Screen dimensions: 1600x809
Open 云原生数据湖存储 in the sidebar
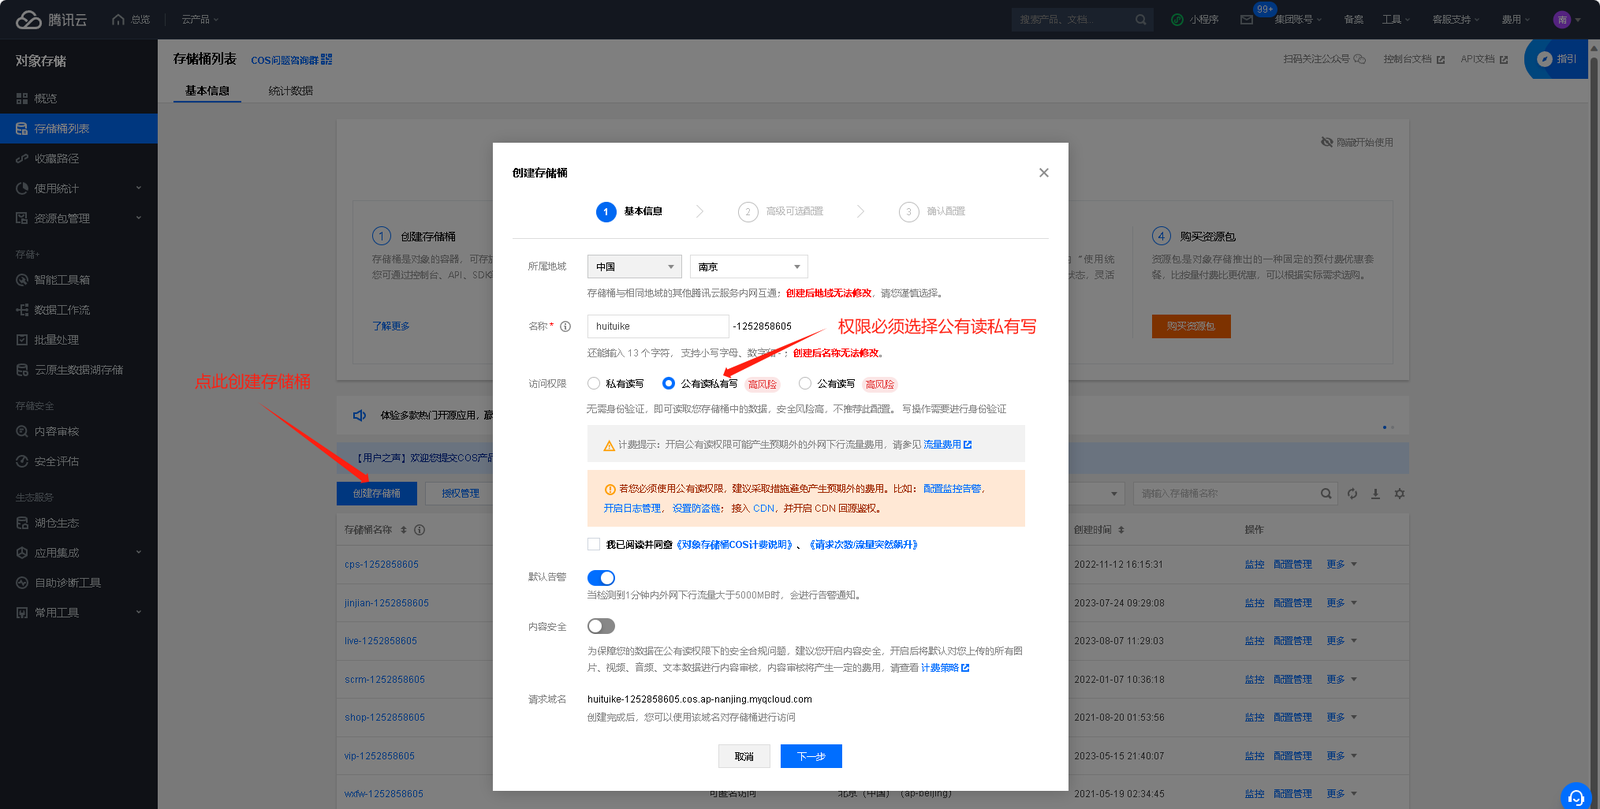pyautogui.click(x=79, y=370)
